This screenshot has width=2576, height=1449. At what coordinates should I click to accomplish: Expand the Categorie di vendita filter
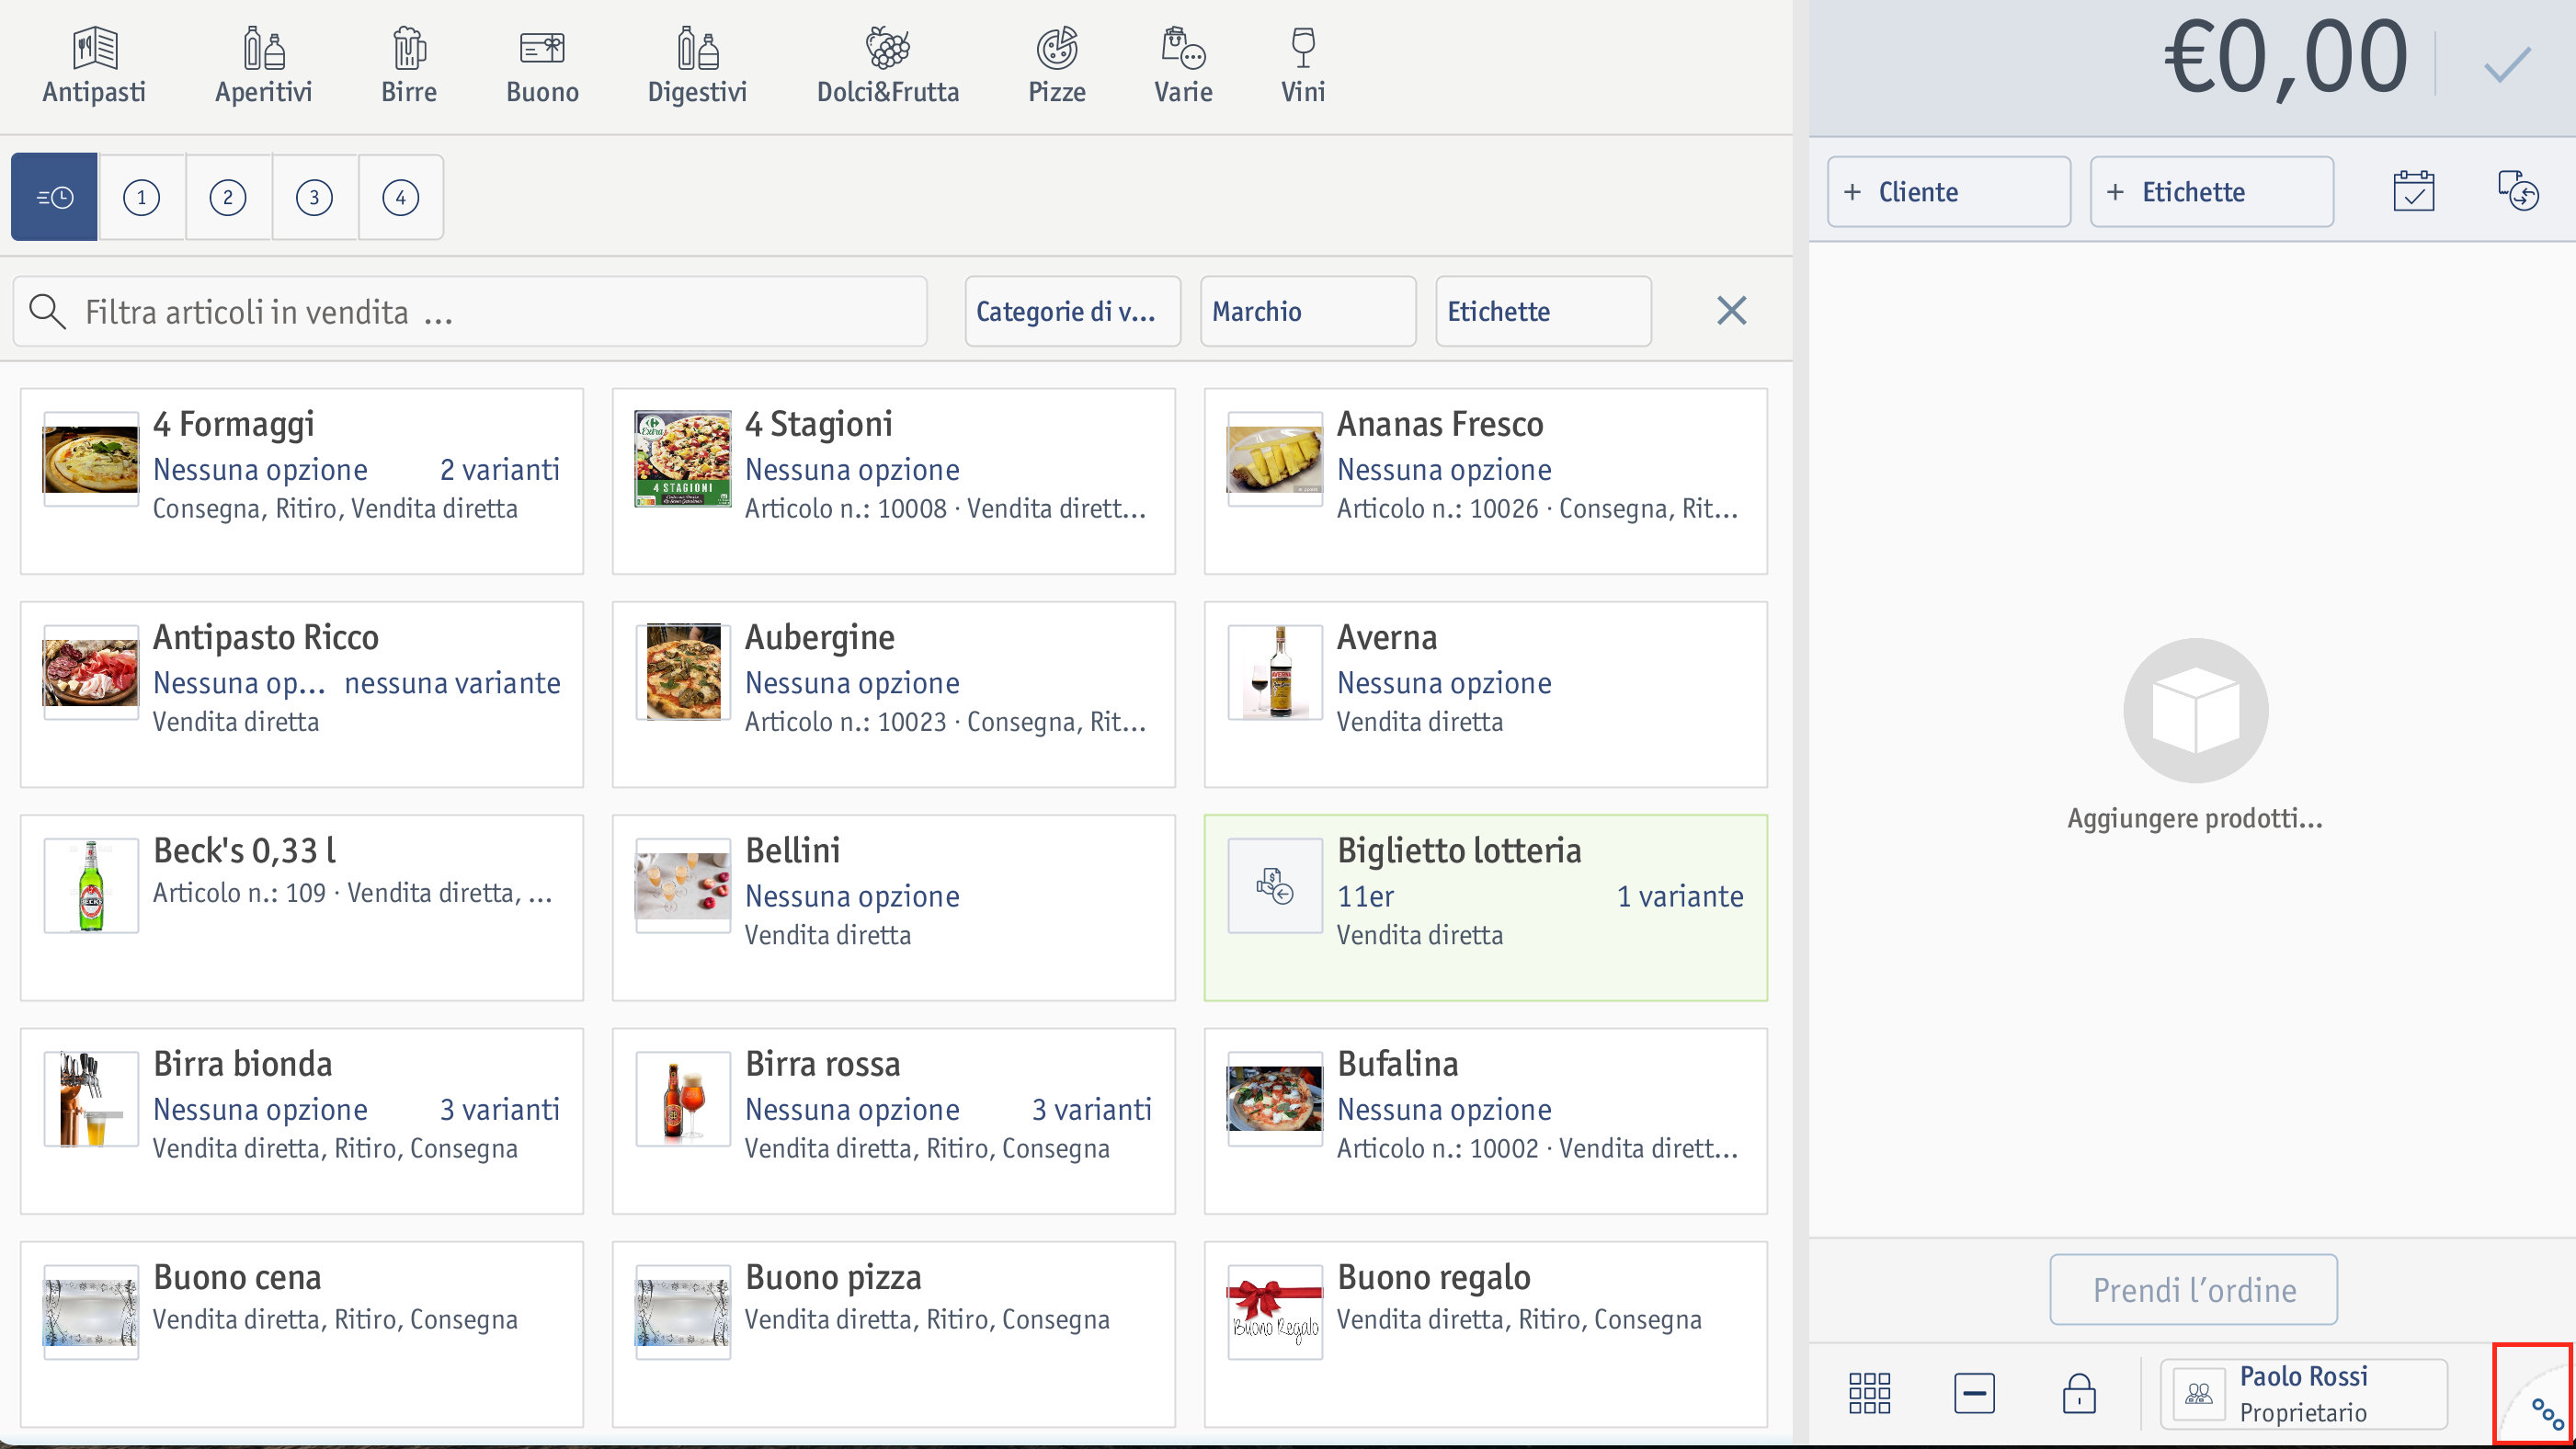point(1072,312)
